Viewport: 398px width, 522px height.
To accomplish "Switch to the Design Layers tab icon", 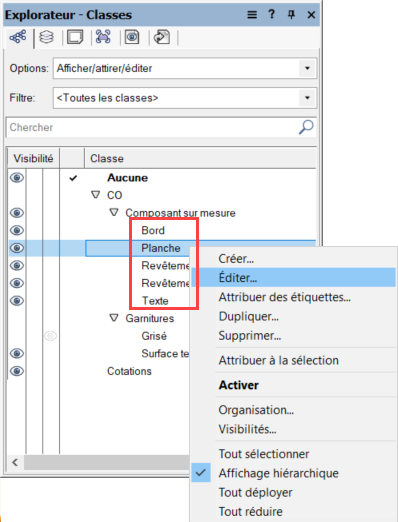I will pos(46,37).
